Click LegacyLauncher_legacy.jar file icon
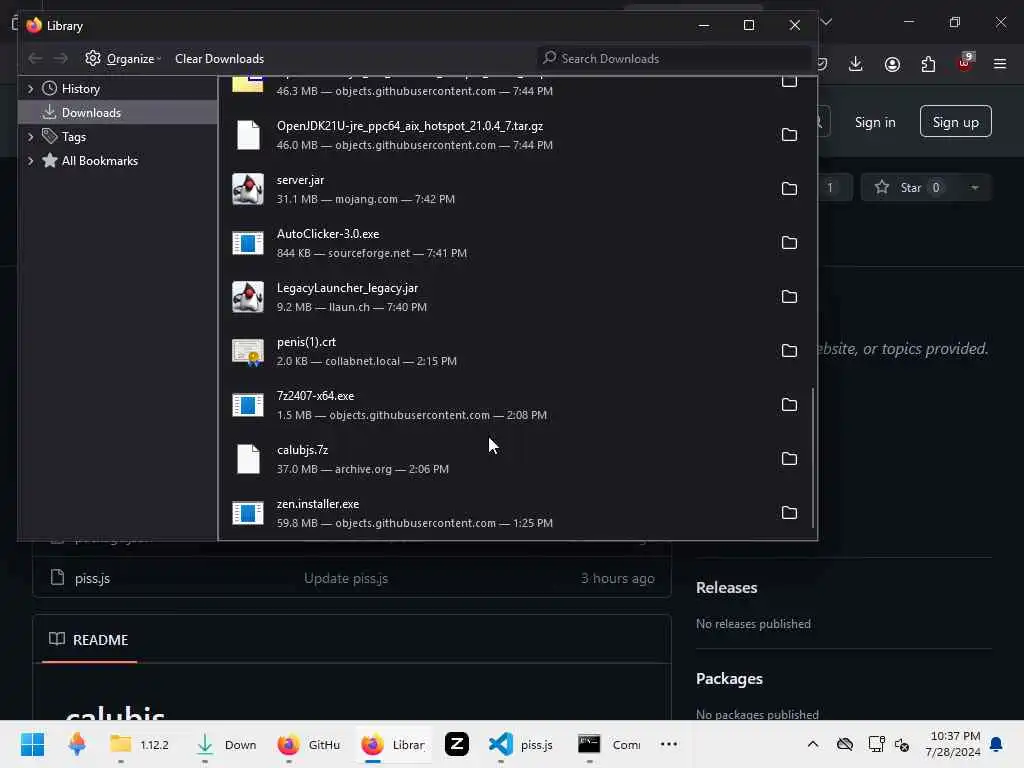Image resolution: width=1024 pixels, height=768 pixels. tap(248, 297)
